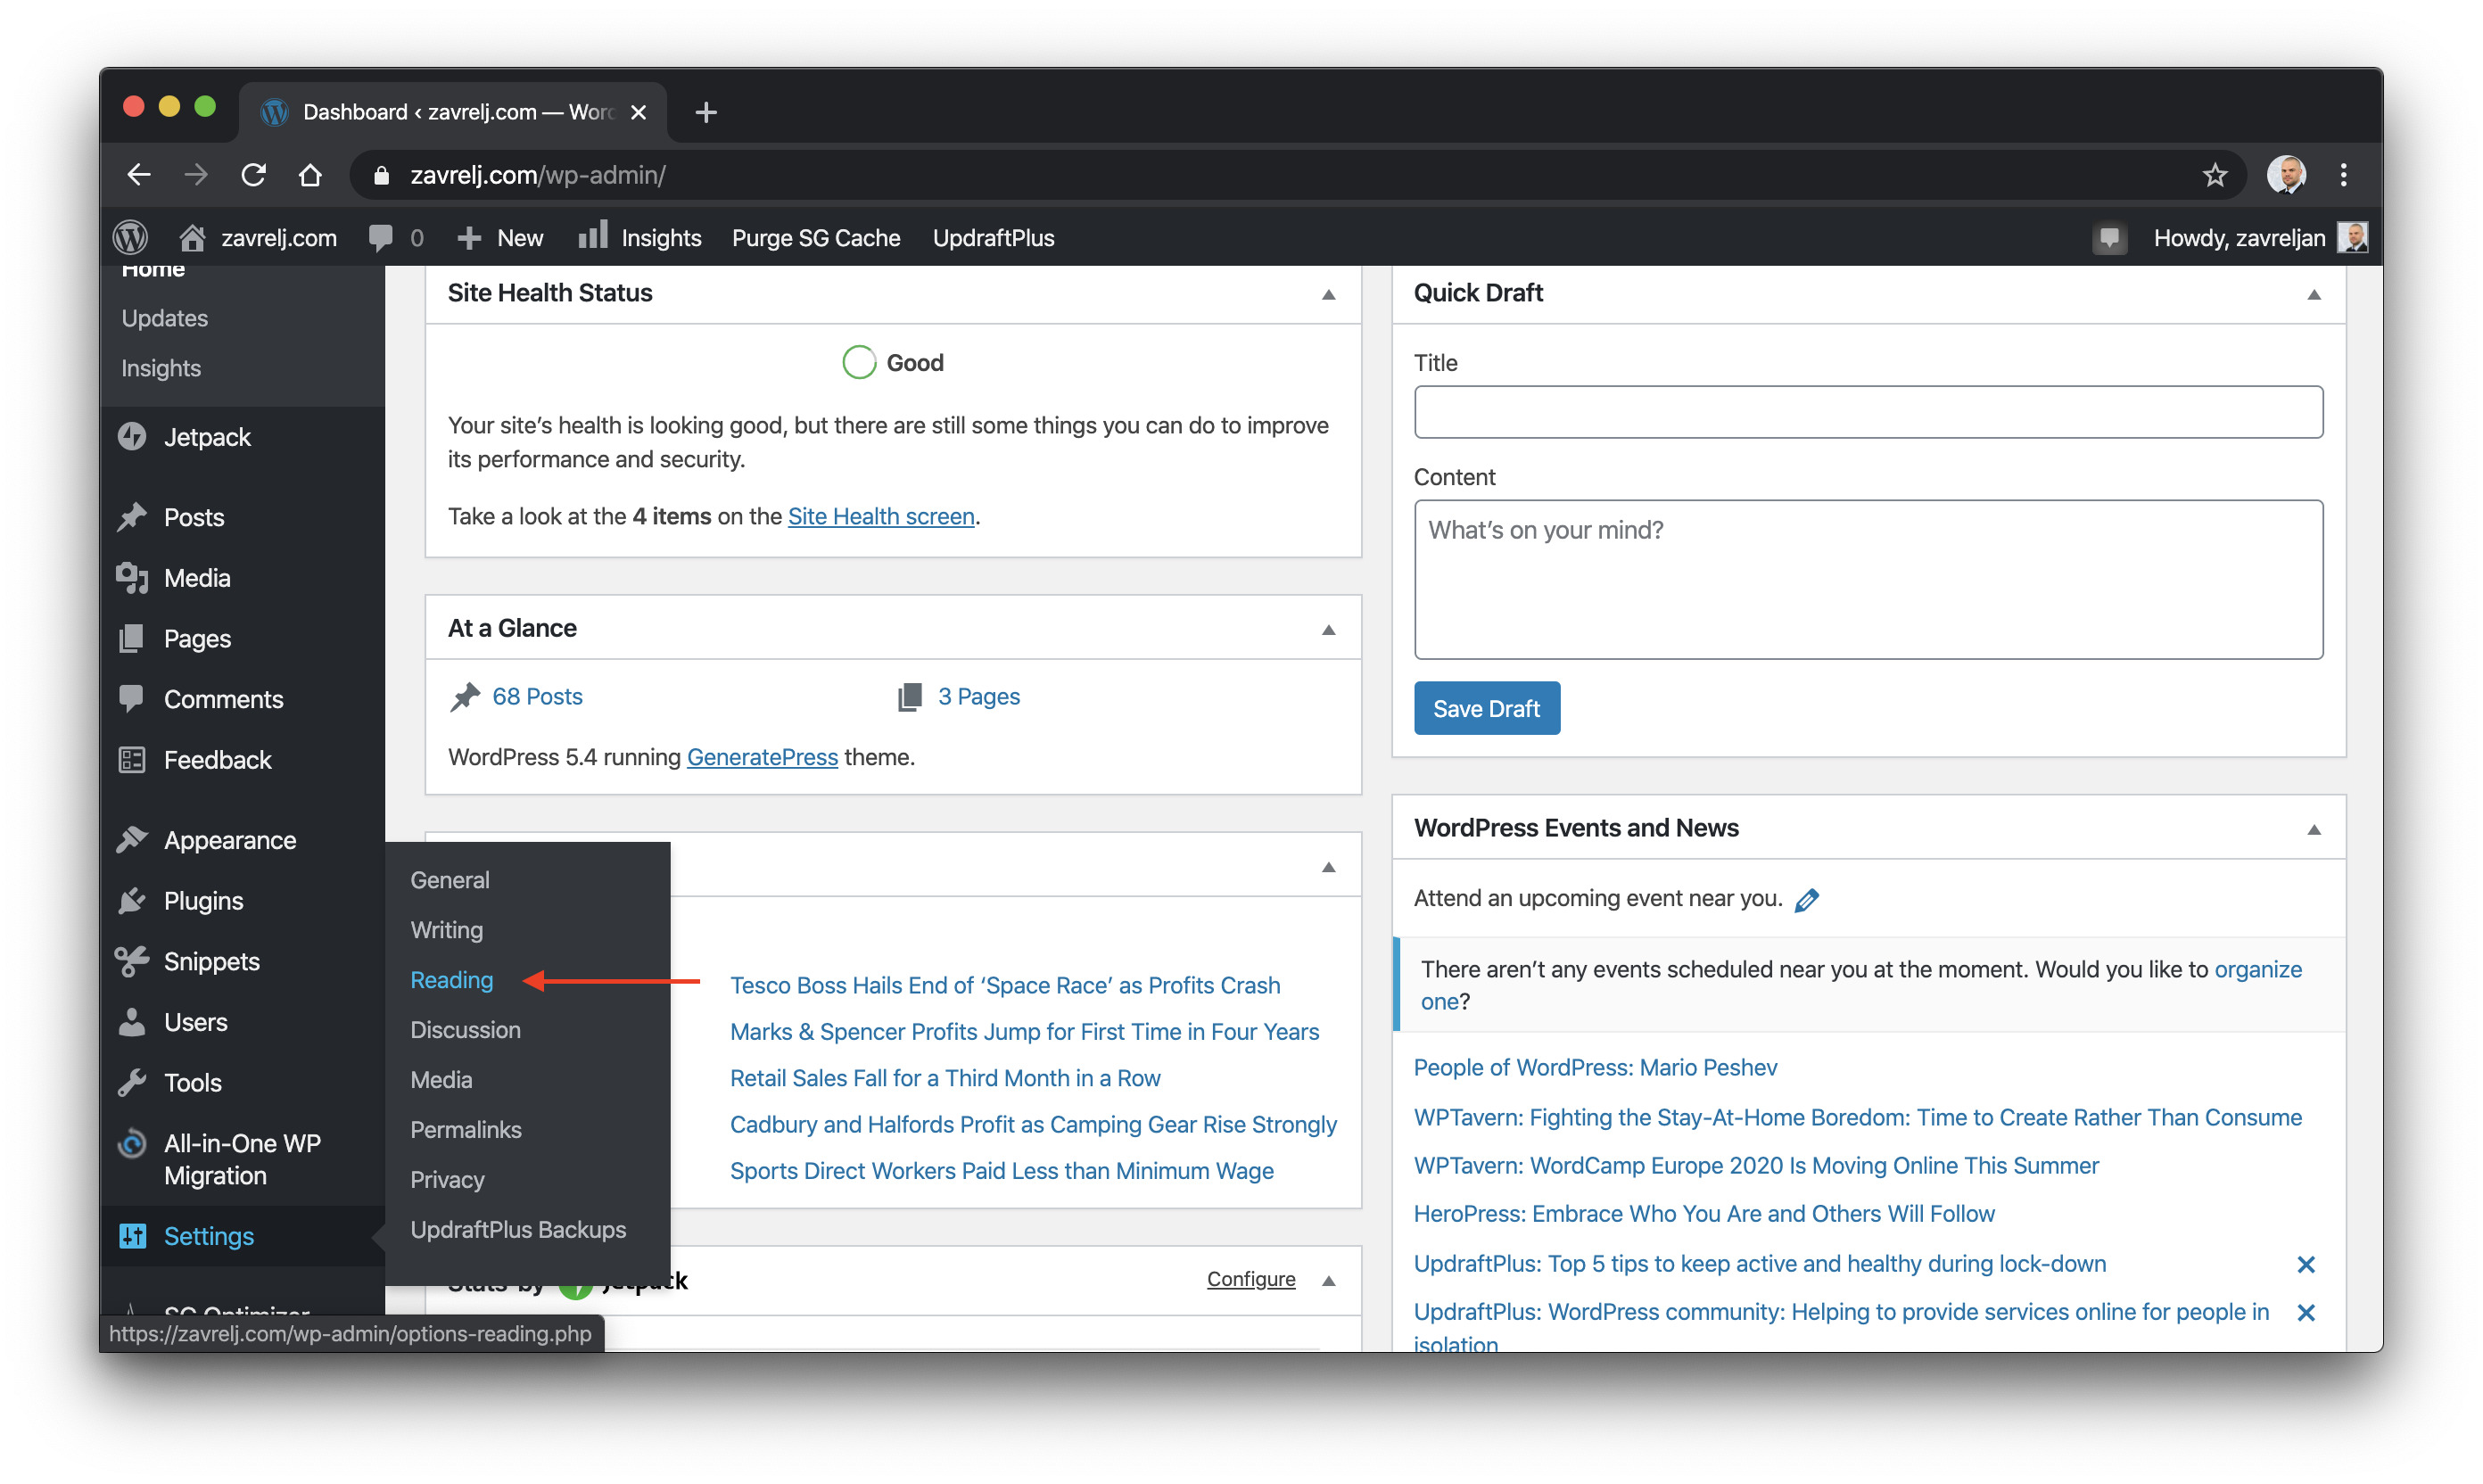
Task: Click the Quick Draft Title field
Action: pyautogui.click(x=1868, y=412)
